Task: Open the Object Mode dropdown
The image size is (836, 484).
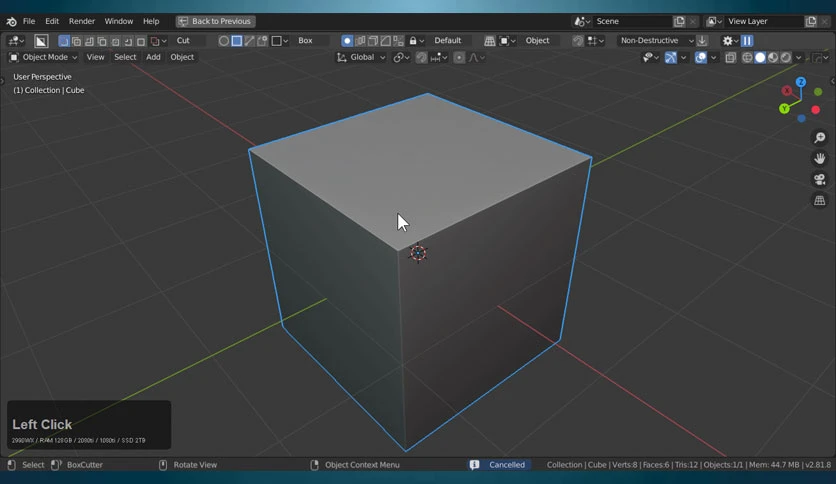Action: [x=44, y=57]
